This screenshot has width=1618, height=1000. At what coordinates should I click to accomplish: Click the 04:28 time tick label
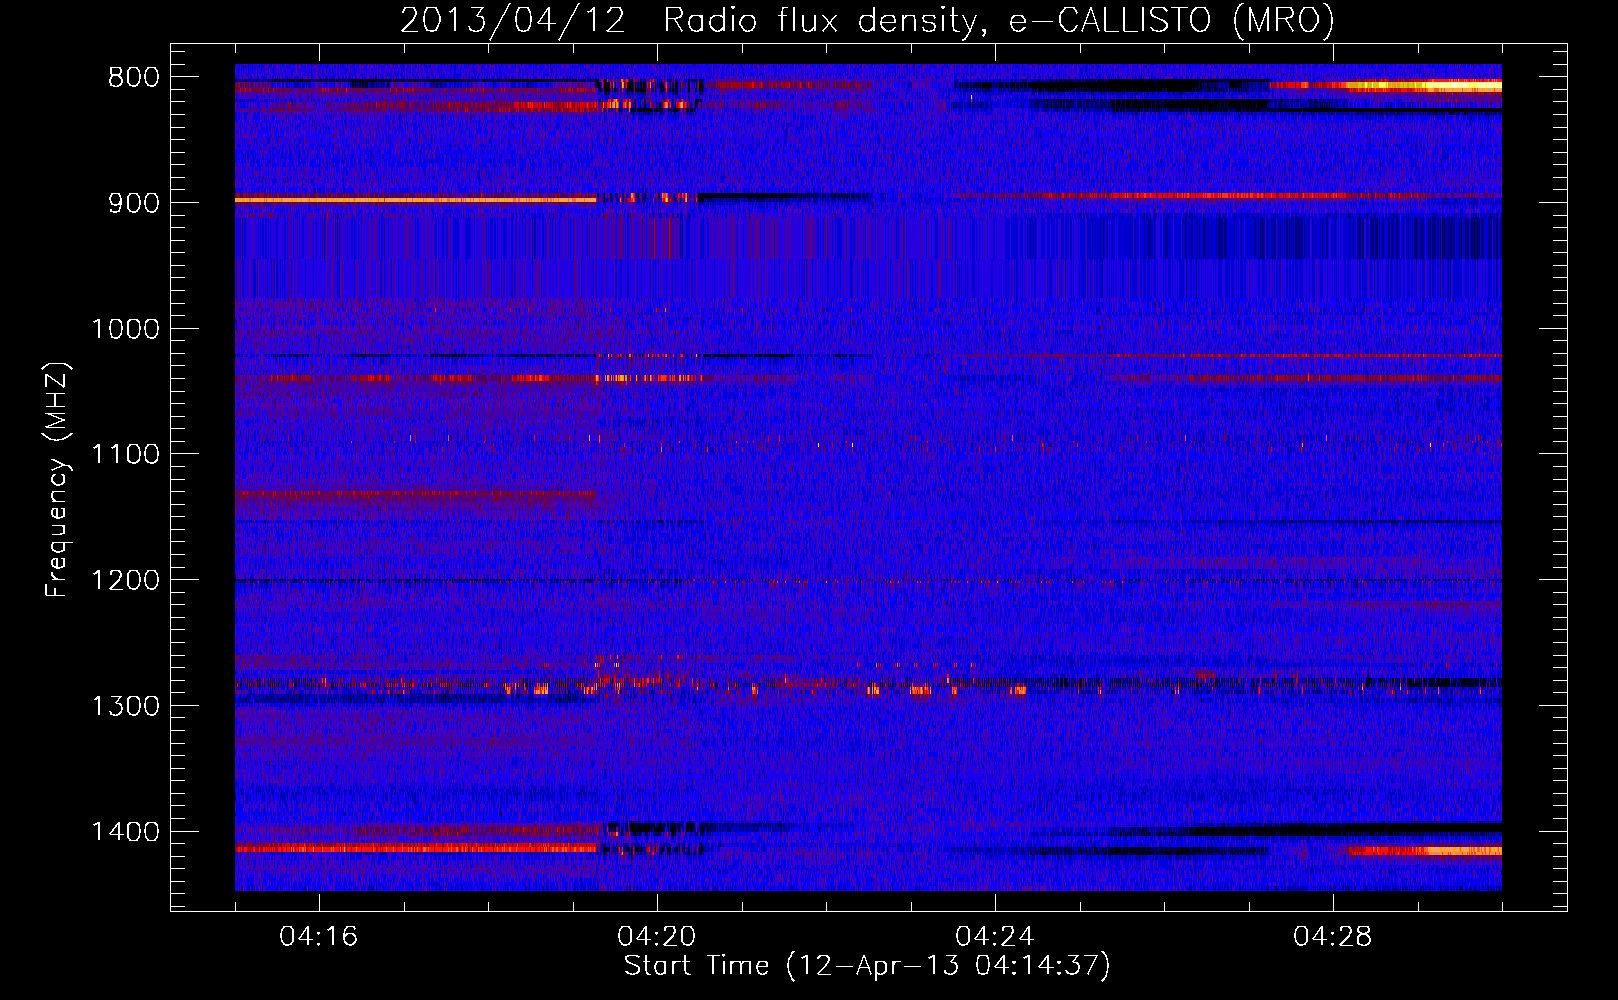tap(1333, 937)
